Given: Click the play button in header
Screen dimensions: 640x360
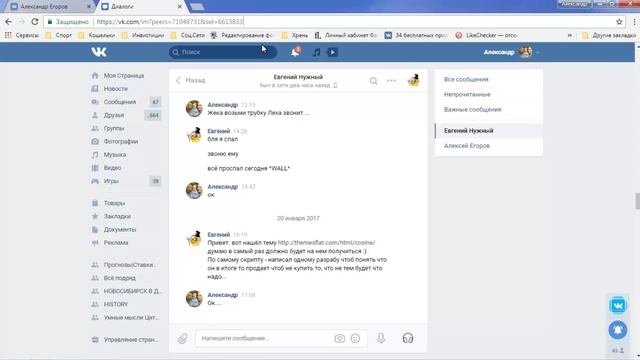Looking at the screenshot, I should tap(332, 52).
